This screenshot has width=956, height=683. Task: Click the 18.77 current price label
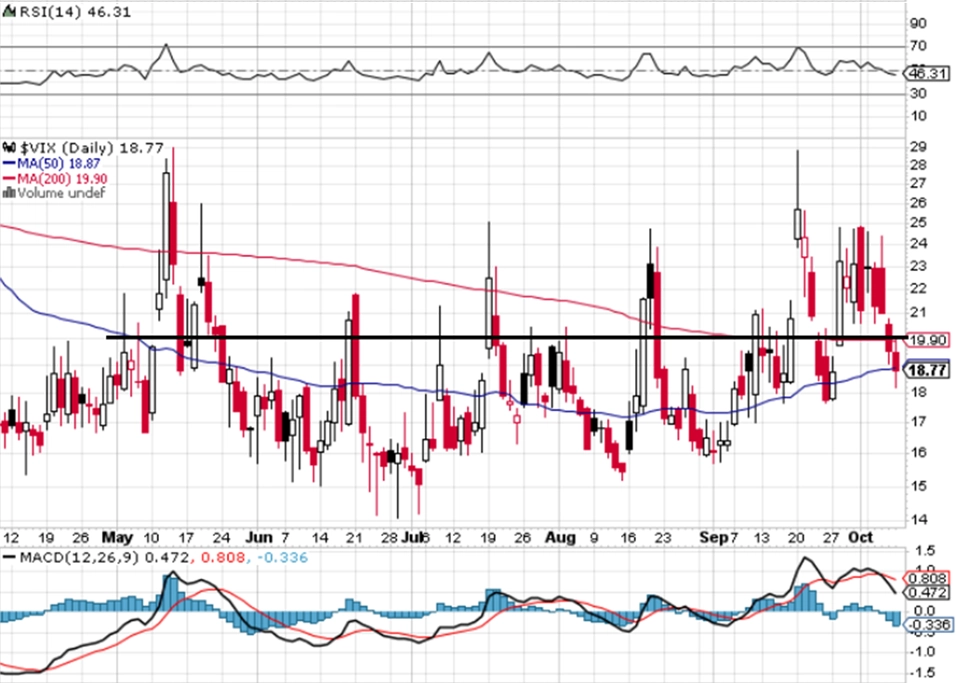point(928,370)
